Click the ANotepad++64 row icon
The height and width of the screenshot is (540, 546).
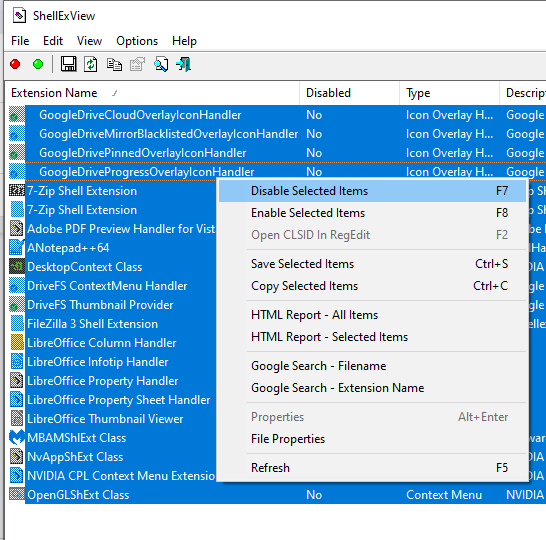(17, 248)
